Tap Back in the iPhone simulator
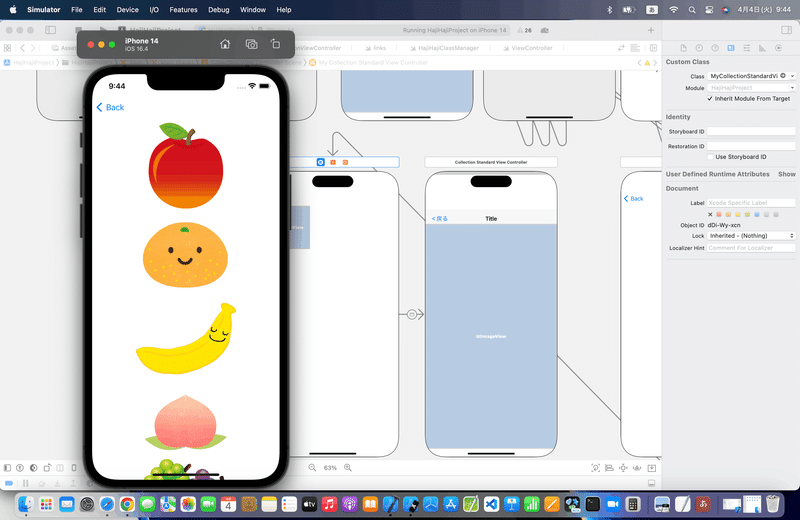 coord(110,107)
